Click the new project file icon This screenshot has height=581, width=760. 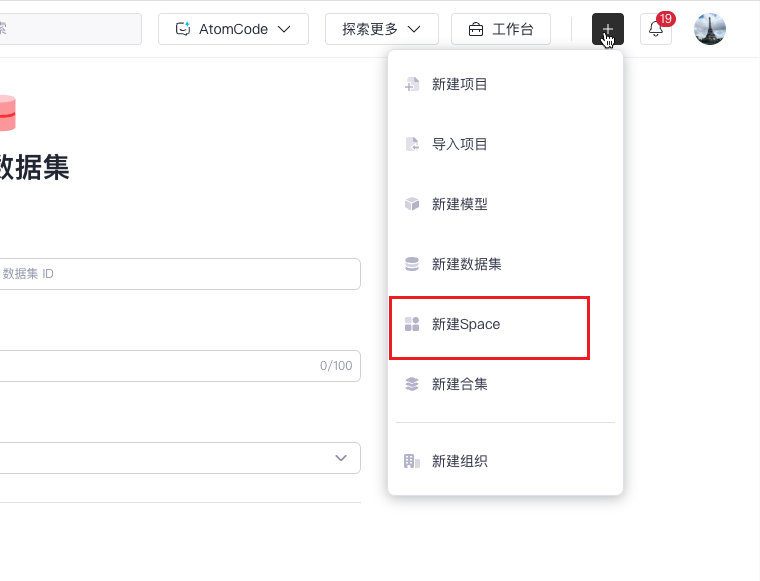pos(412,84)
